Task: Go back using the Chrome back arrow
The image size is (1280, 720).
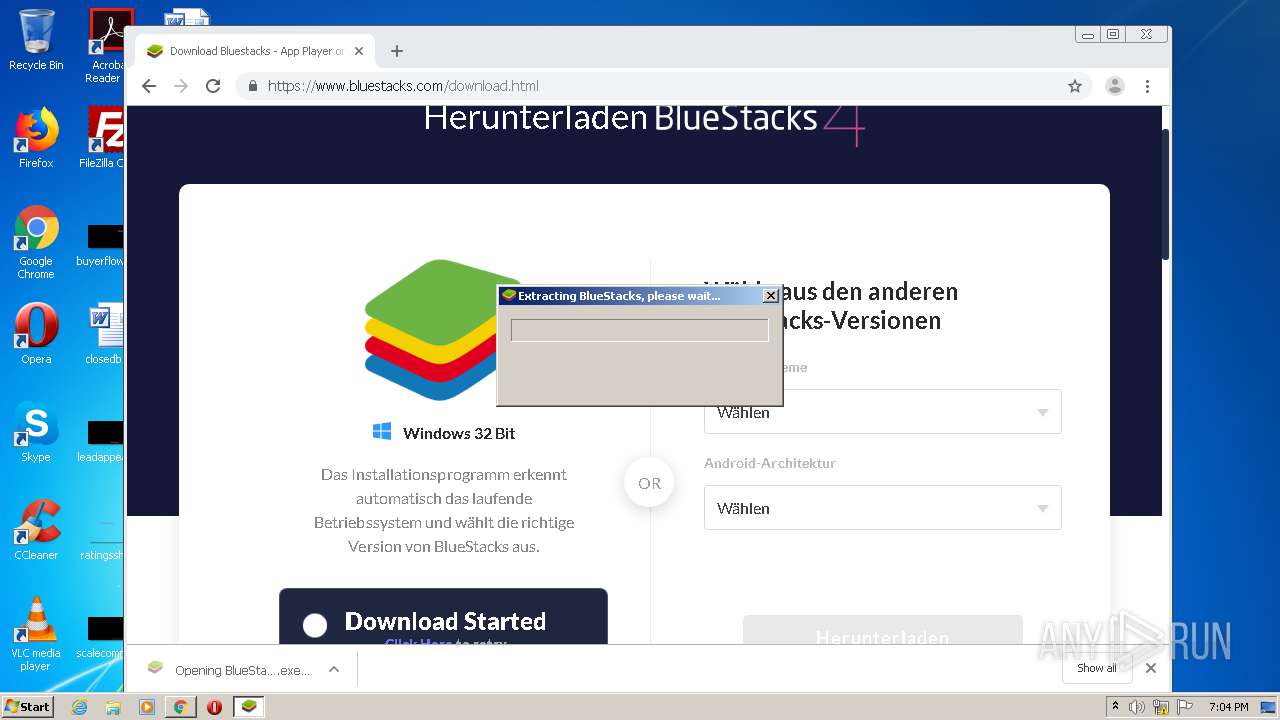Action: pos(149,86)
